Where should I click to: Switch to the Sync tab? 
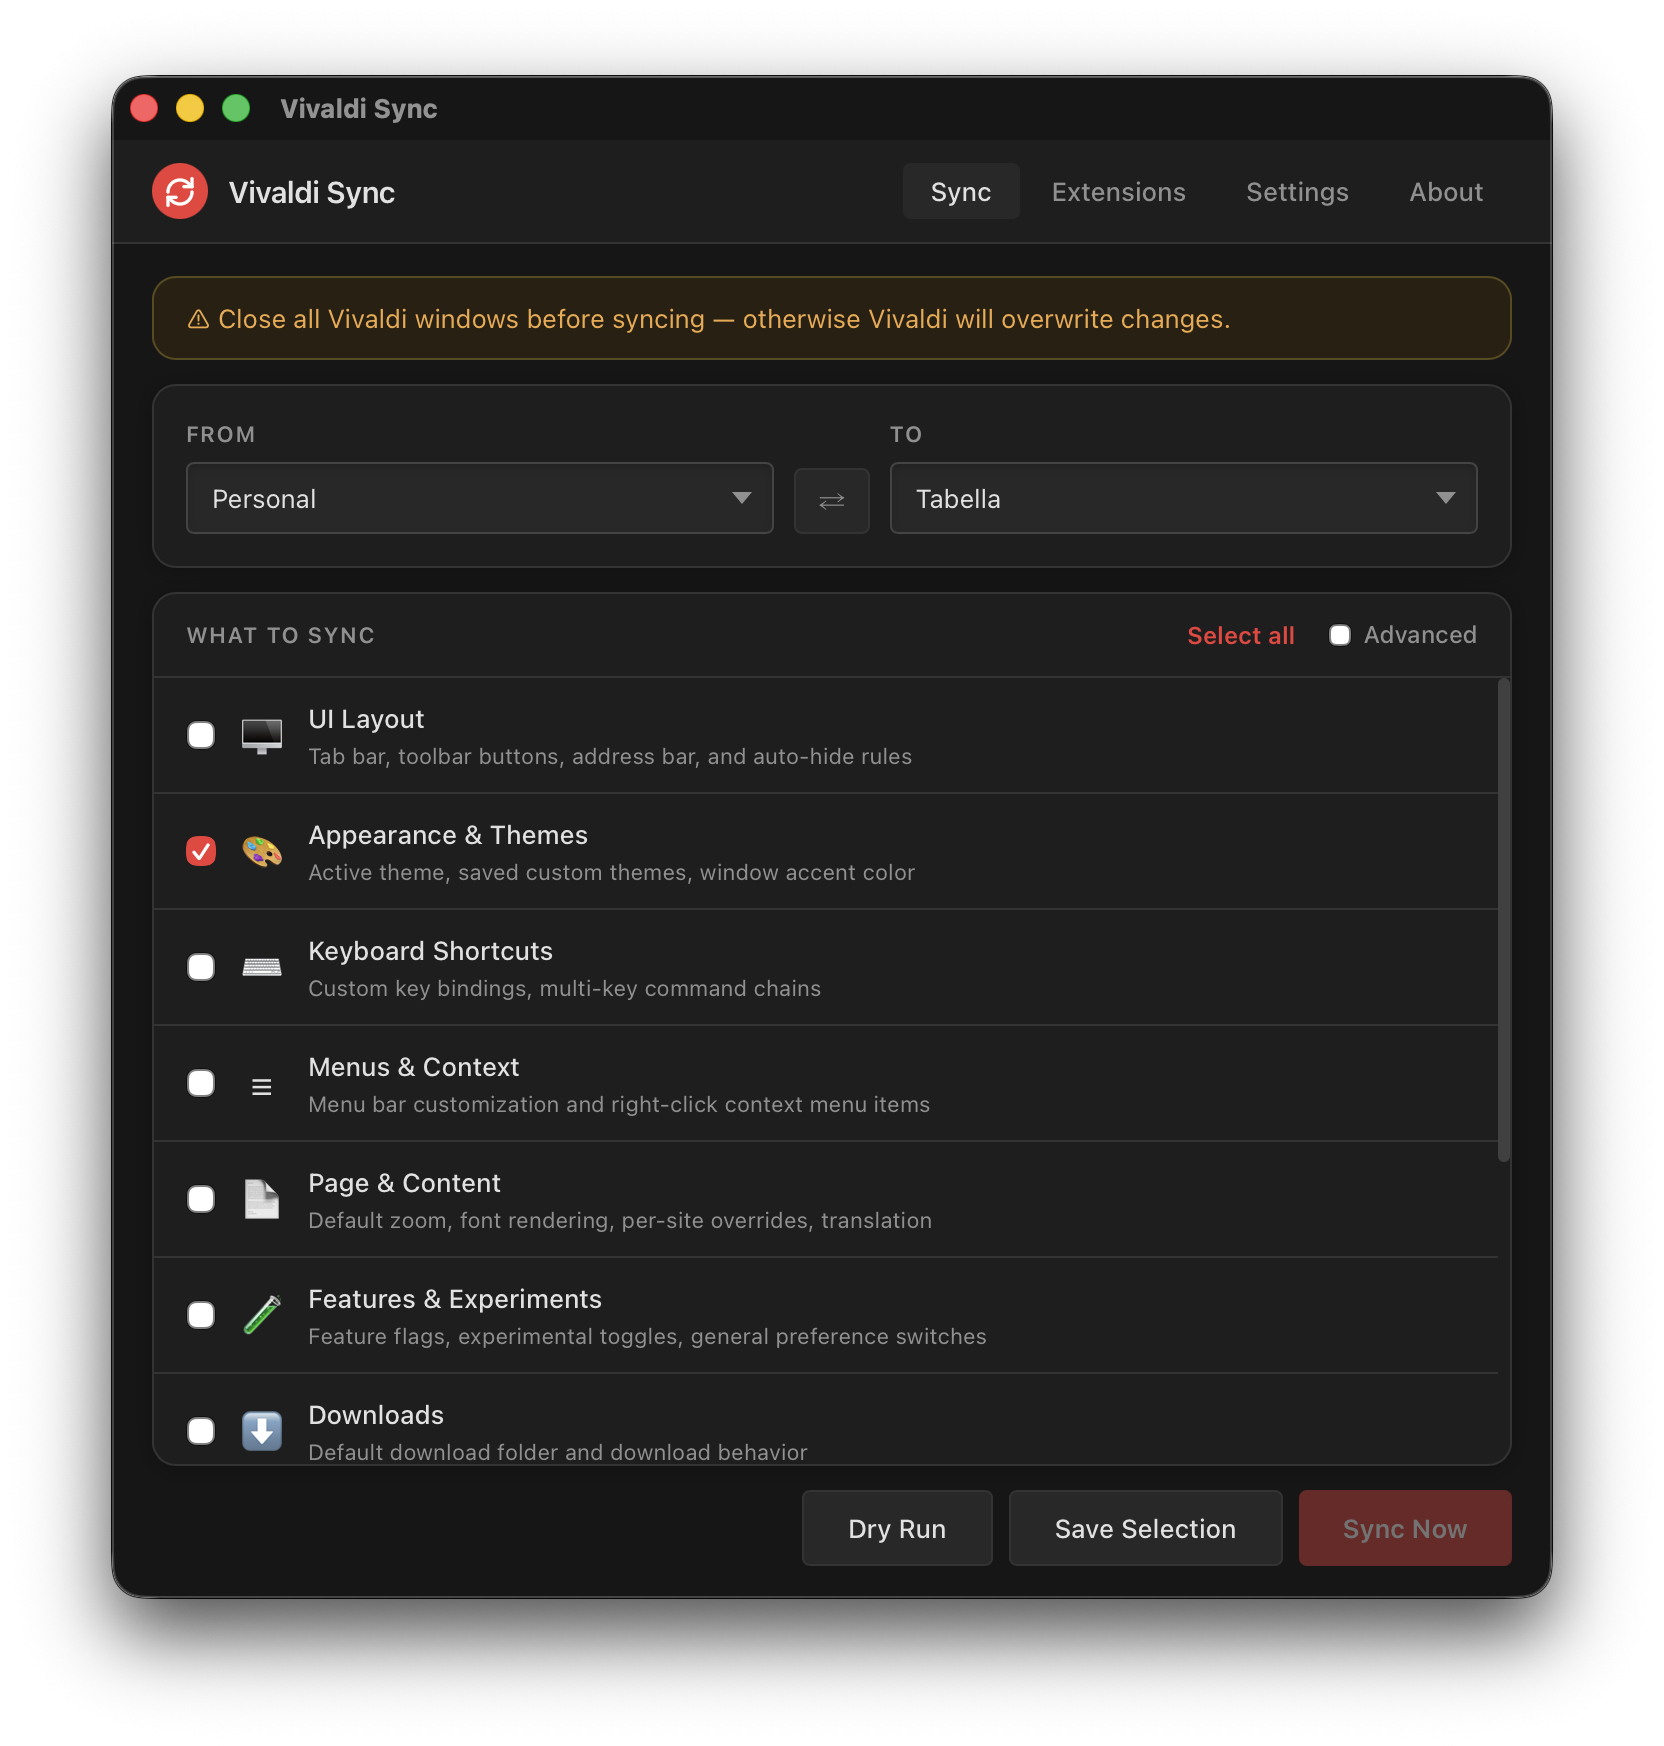point(961,192)
